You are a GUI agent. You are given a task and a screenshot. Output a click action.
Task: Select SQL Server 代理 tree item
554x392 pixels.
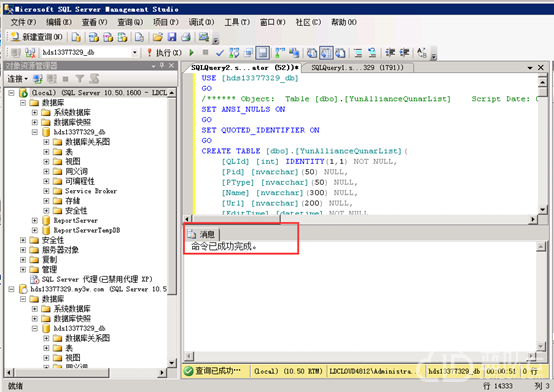(x=97, y=279)
